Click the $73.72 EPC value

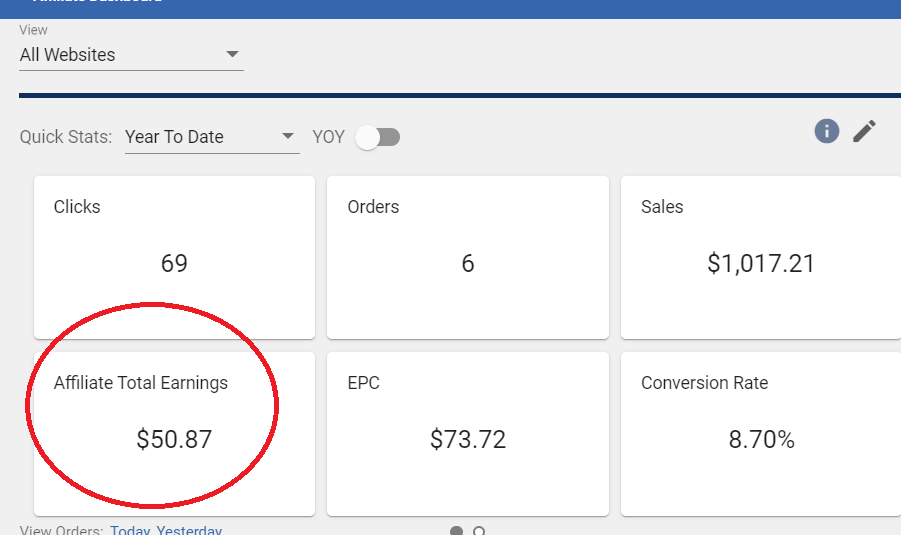pos(468,440)
